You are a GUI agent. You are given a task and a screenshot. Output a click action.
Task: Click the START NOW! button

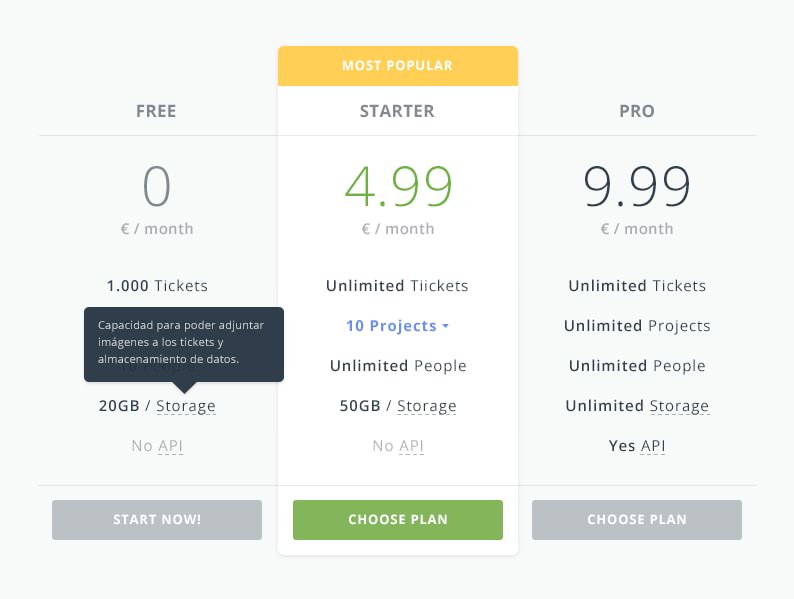coord(157,520)
